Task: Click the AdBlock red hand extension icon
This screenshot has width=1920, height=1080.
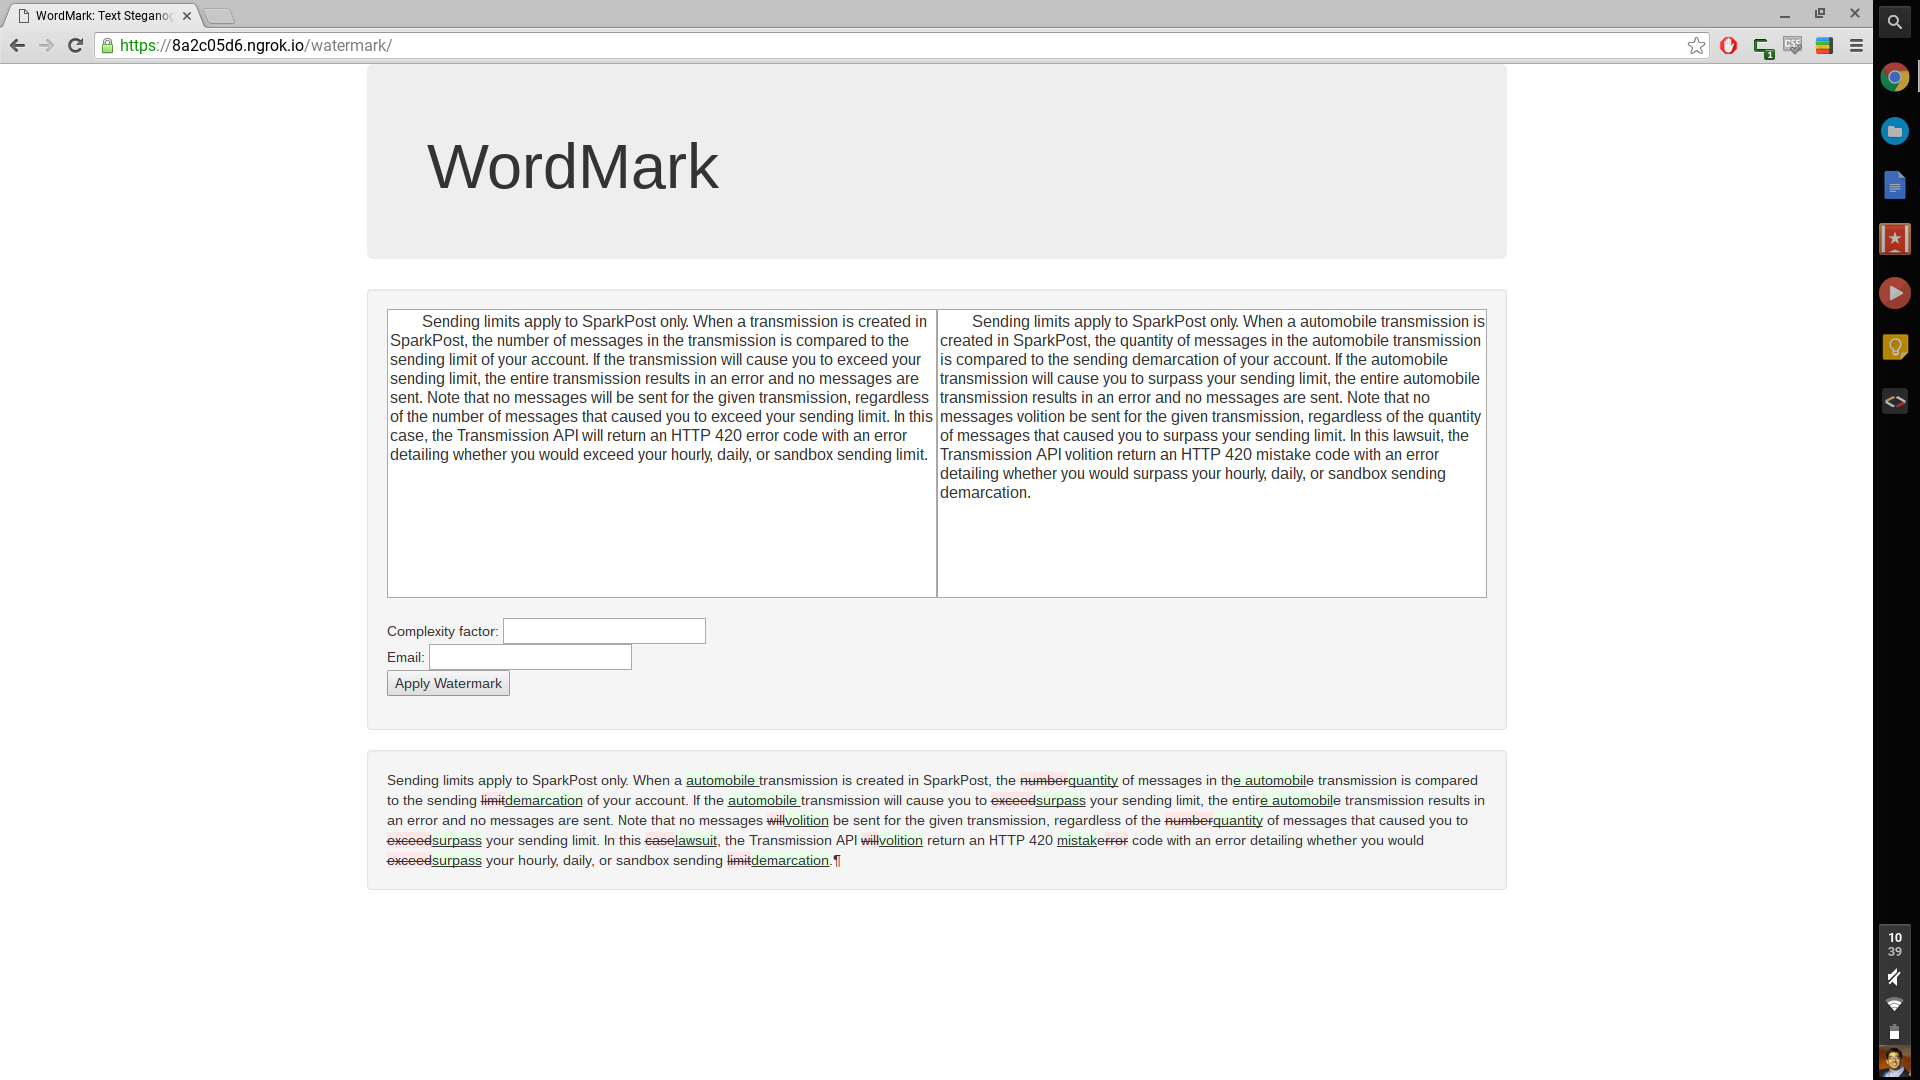Action: pos(1728,46)
